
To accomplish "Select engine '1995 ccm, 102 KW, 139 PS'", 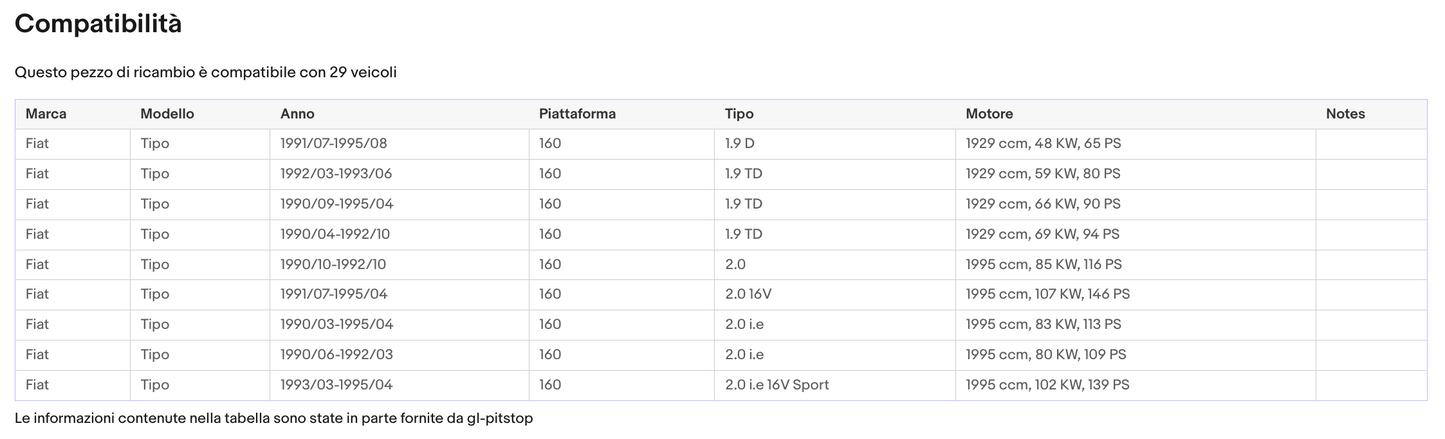I will (x=1048, y=385).
